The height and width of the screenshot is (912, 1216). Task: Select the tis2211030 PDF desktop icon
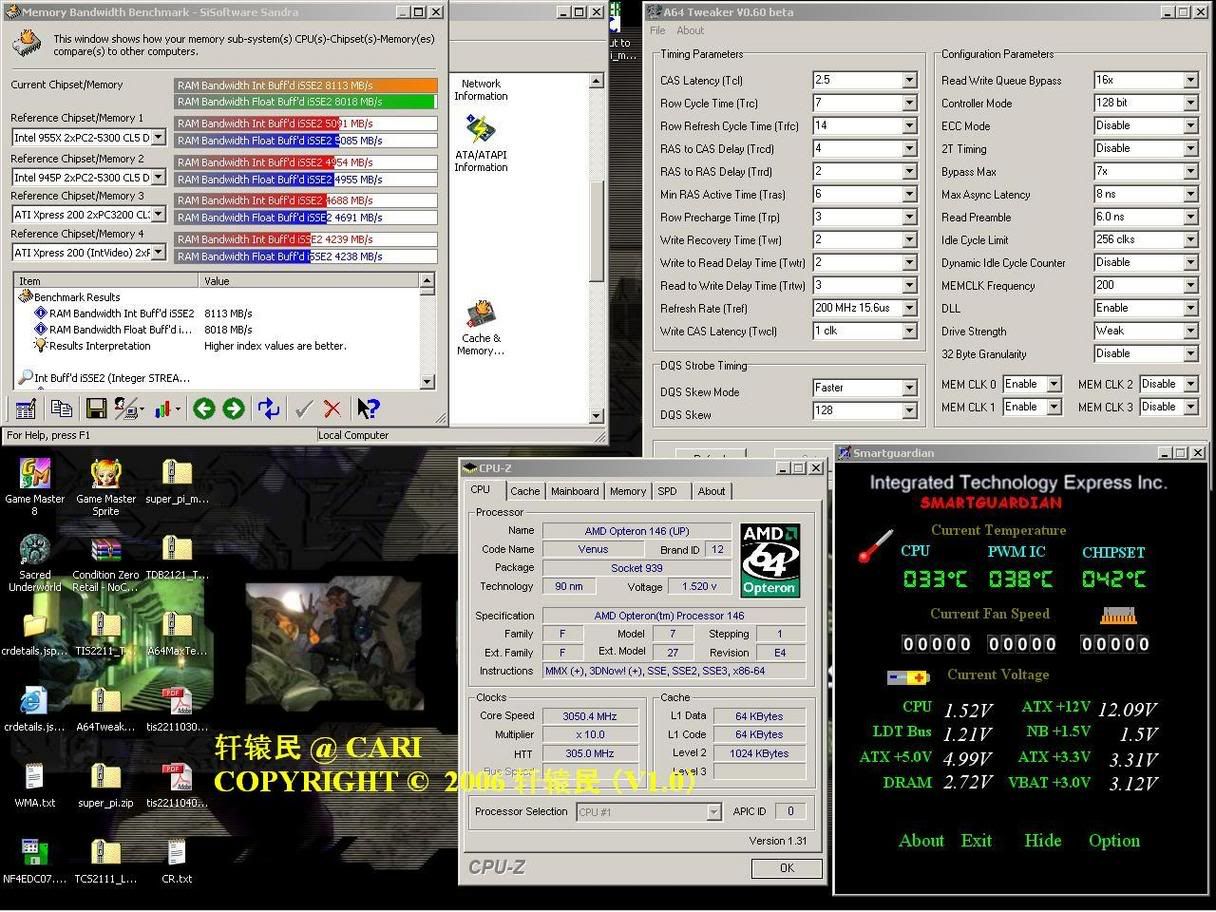[177, 710]
